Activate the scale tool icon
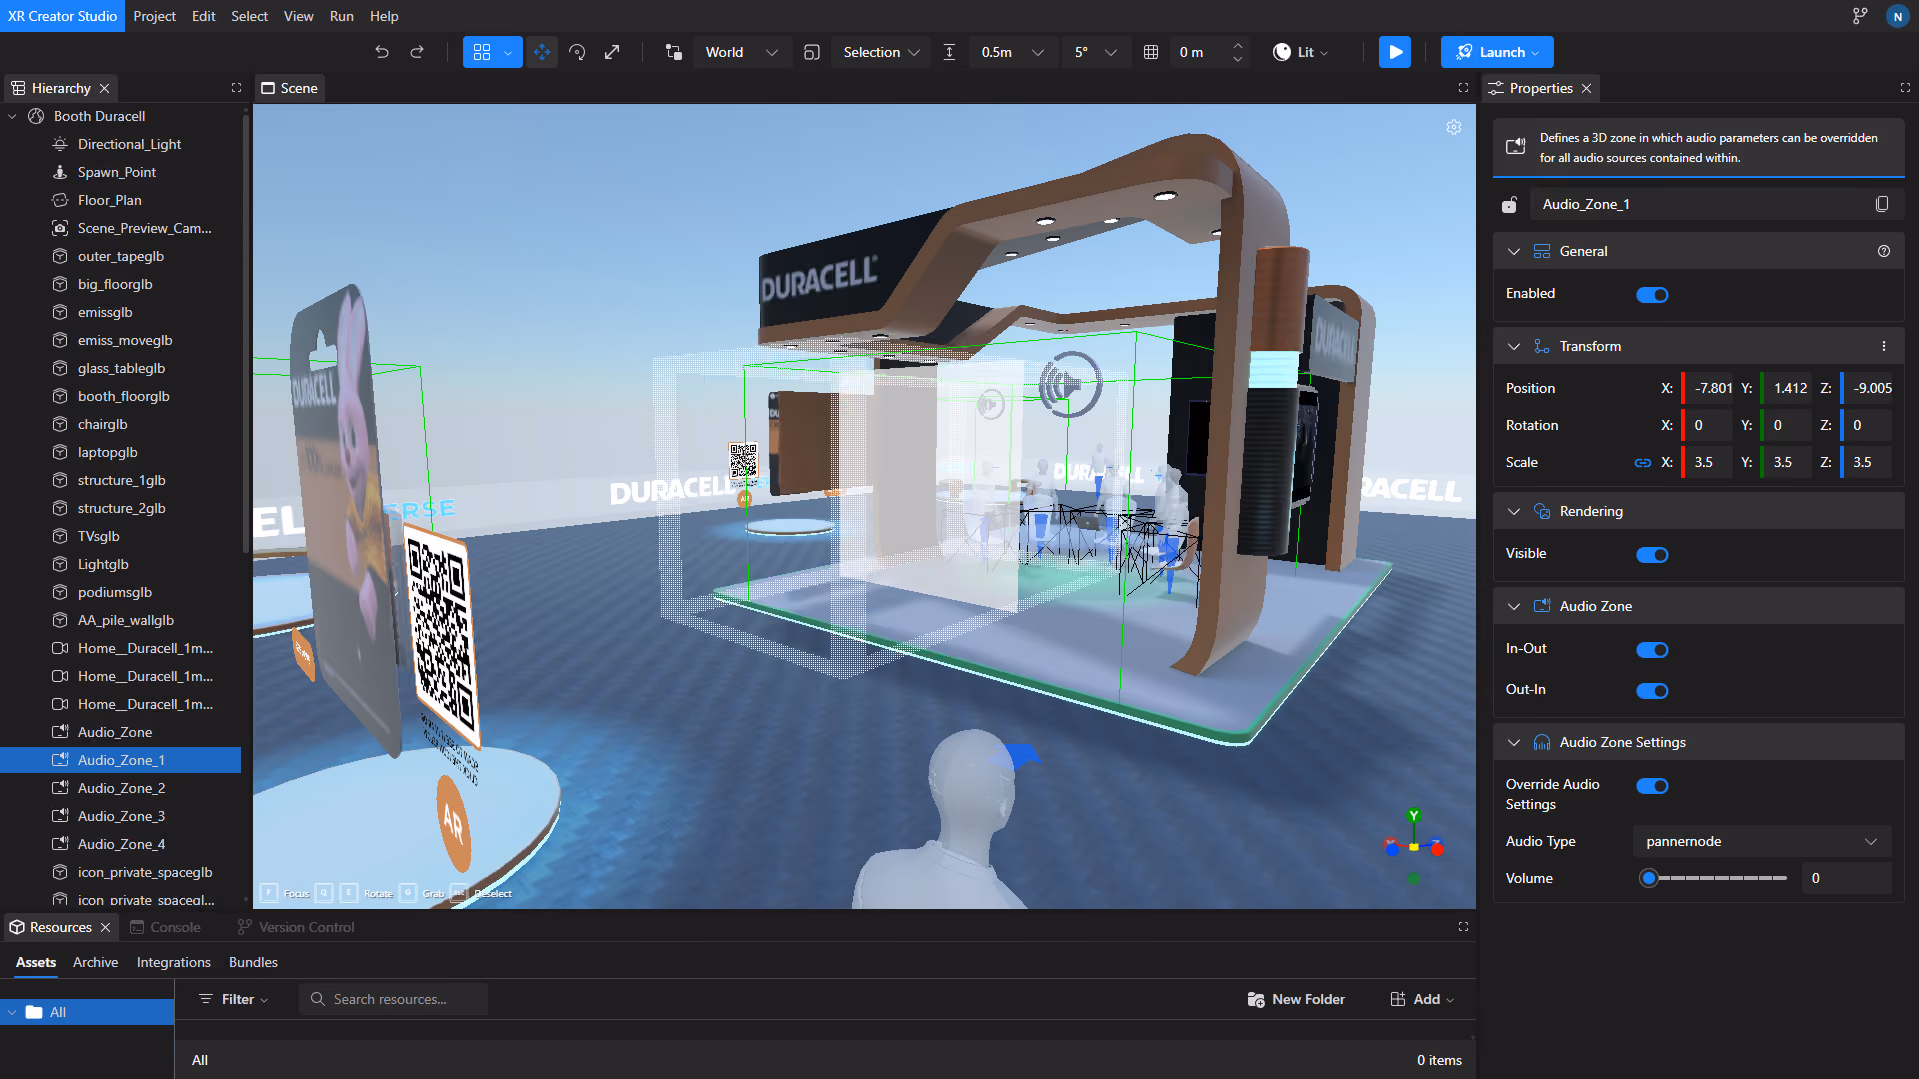The image size is (1919, 1079). (612, 52)
